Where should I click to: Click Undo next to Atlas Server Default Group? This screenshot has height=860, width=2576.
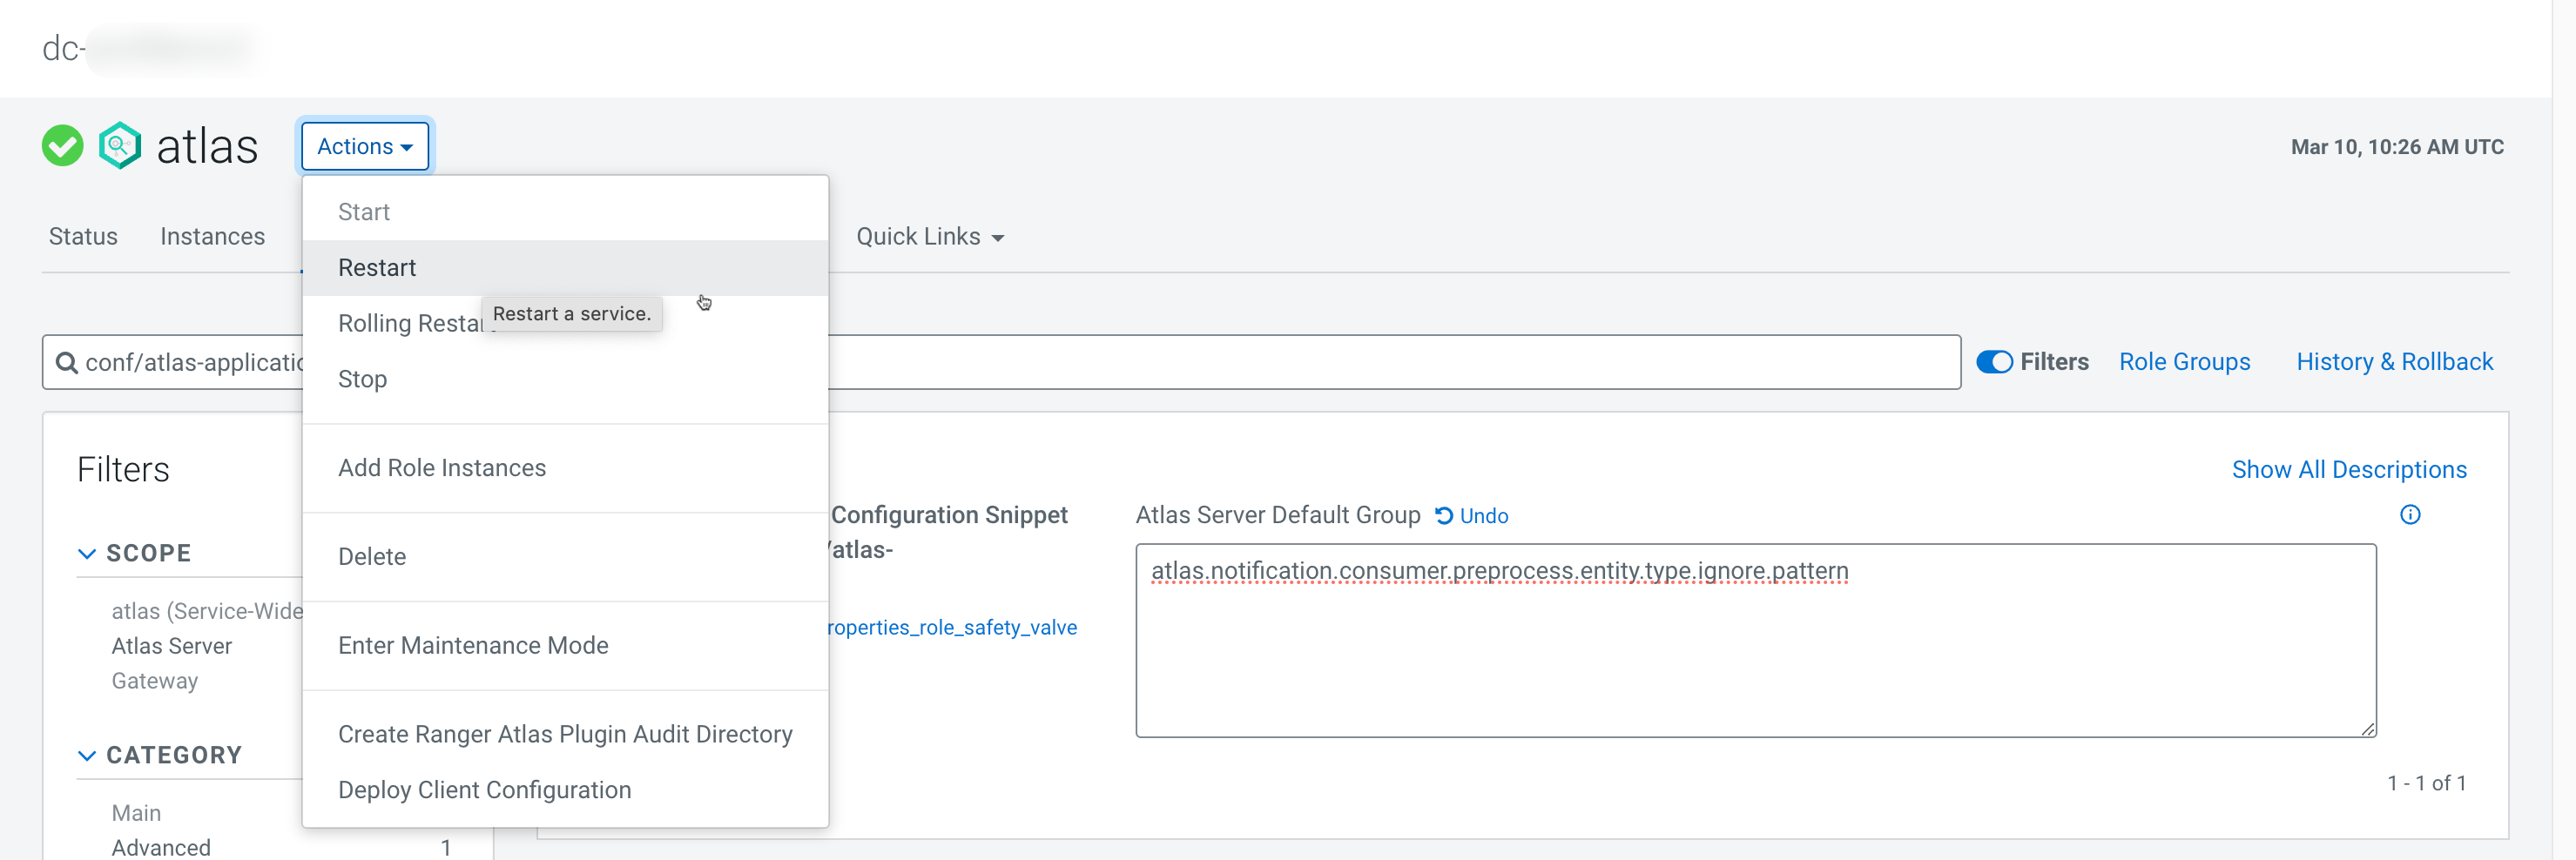point(1472,516)
